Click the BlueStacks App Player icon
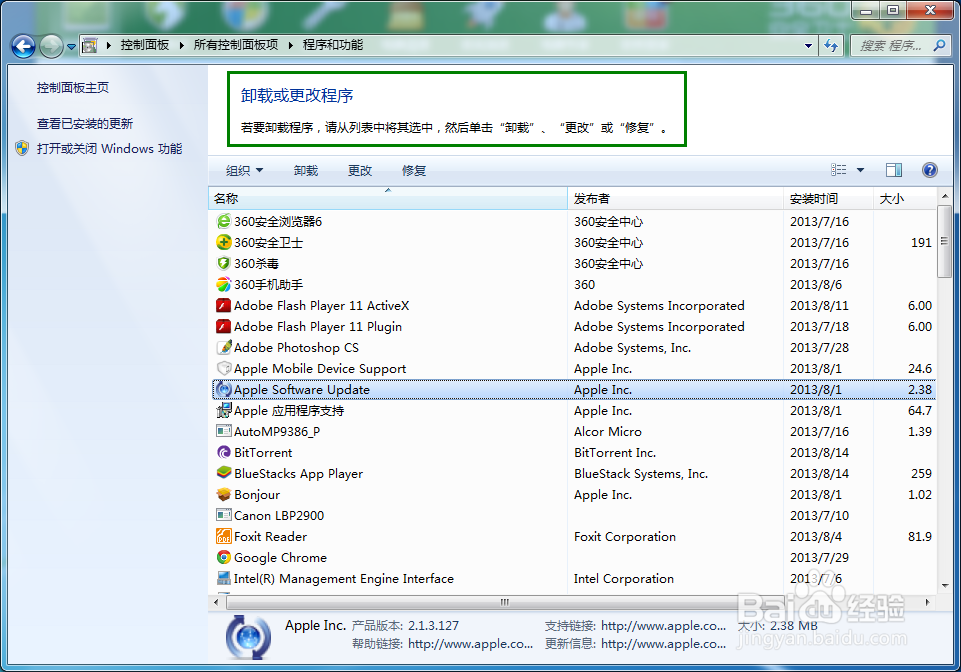Screen dimensions: 961x672 coord(224,473)
